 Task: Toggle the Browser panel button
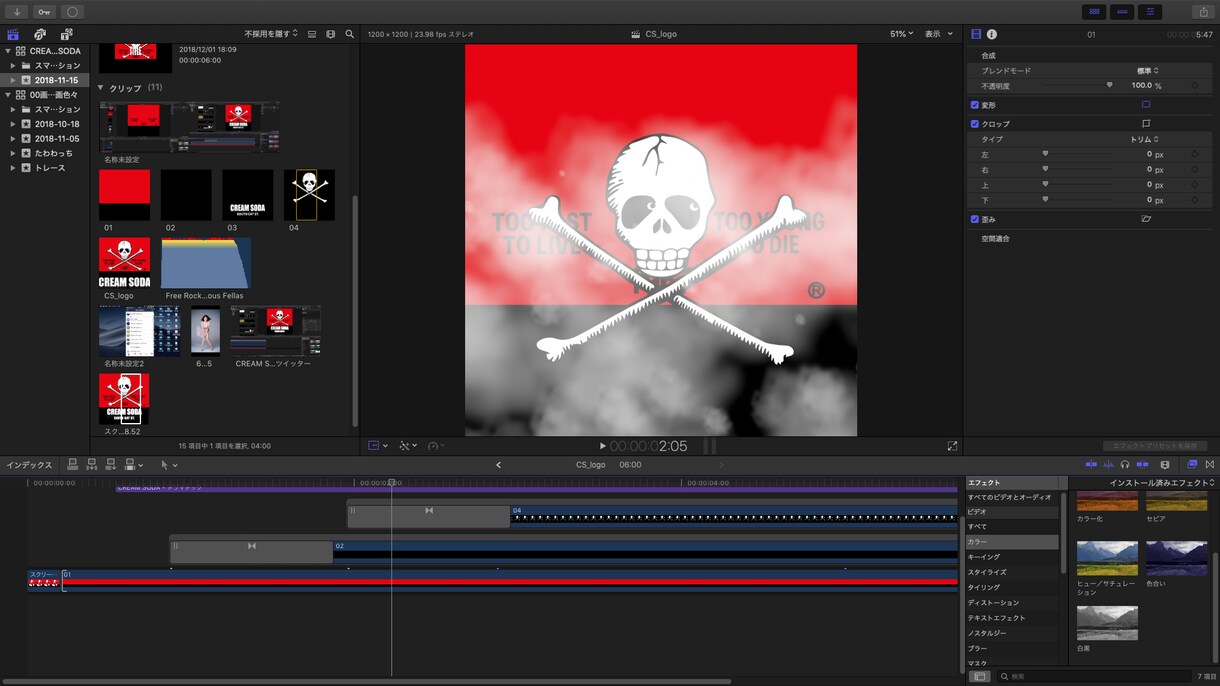click(1095, 12)
